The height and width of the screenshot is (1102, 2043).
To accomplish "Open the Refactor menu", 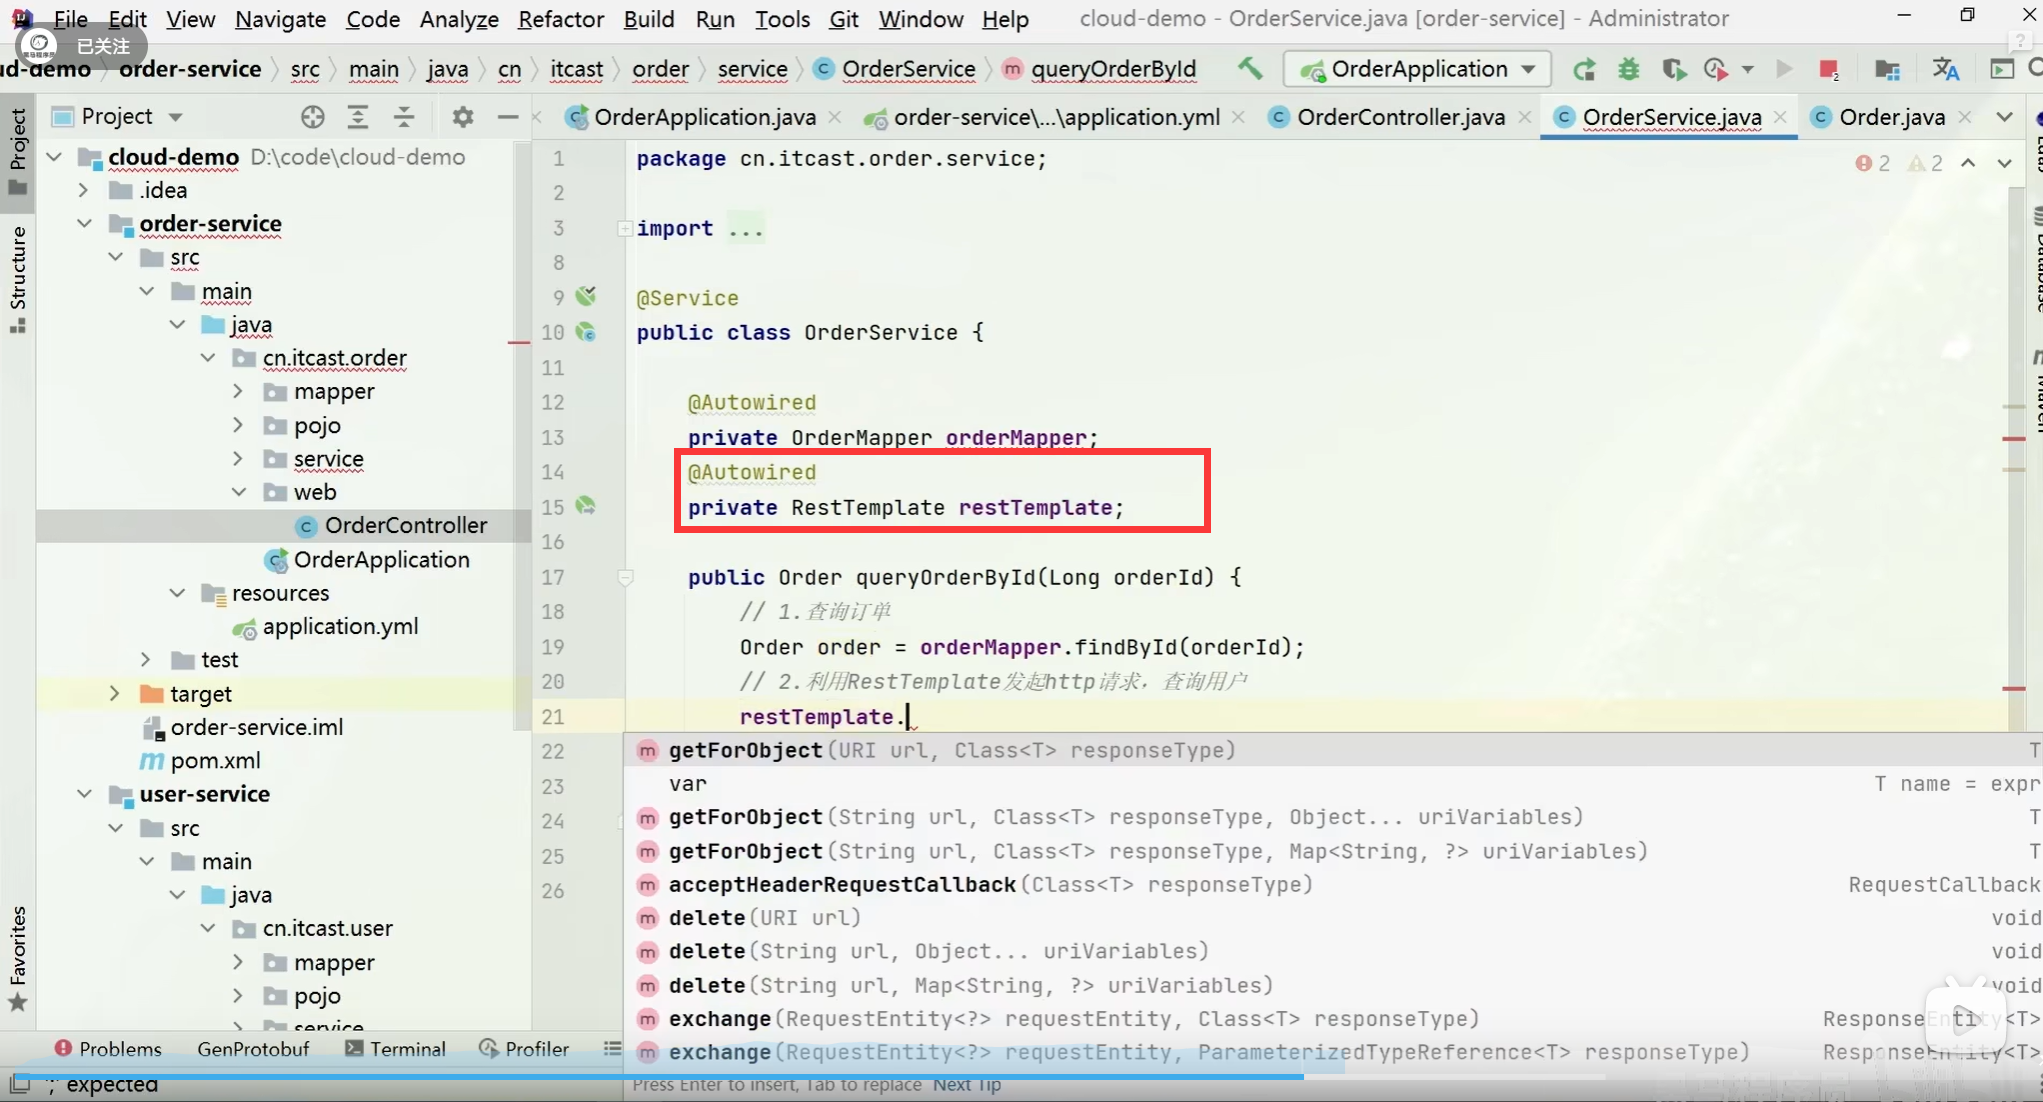I will (560, 19).
